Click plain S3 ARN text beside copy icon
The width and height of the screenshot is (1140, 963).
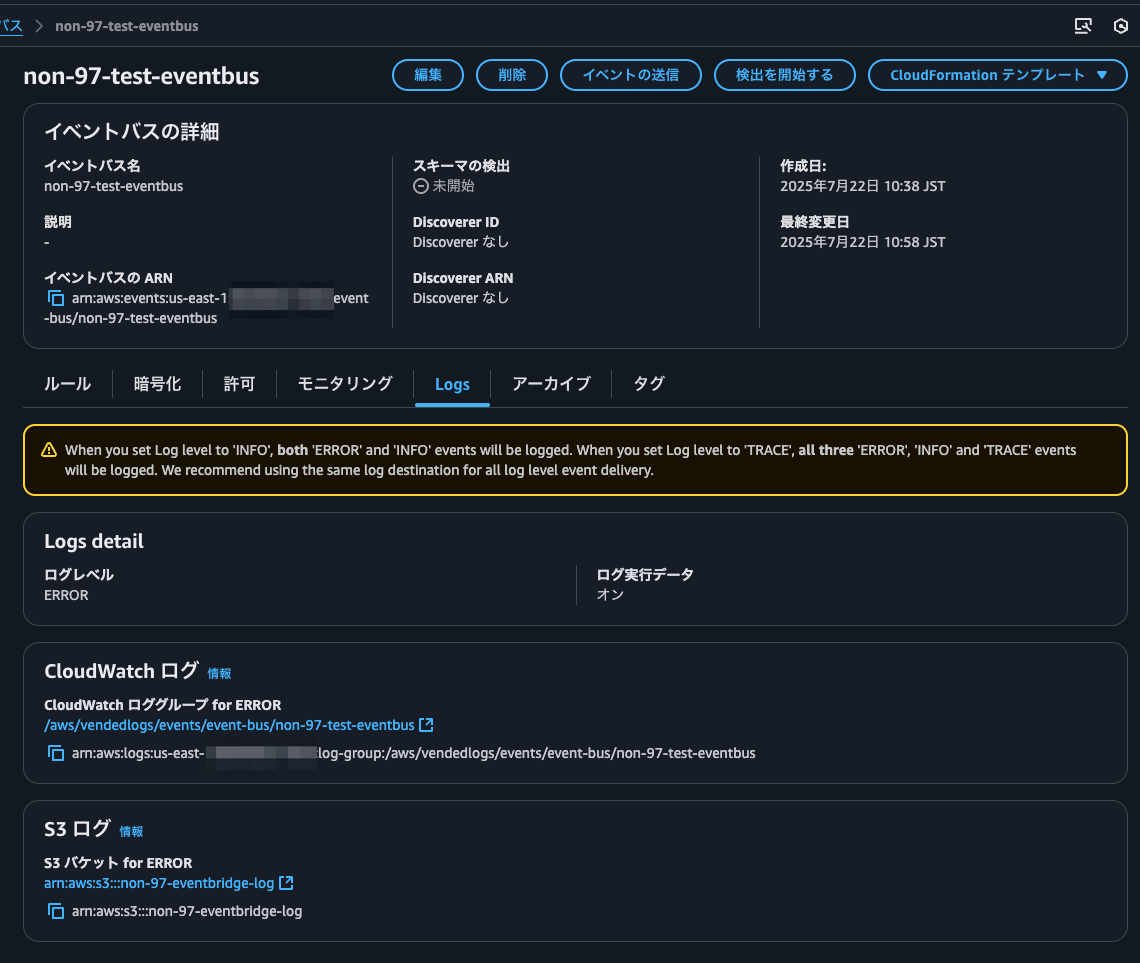187,911
